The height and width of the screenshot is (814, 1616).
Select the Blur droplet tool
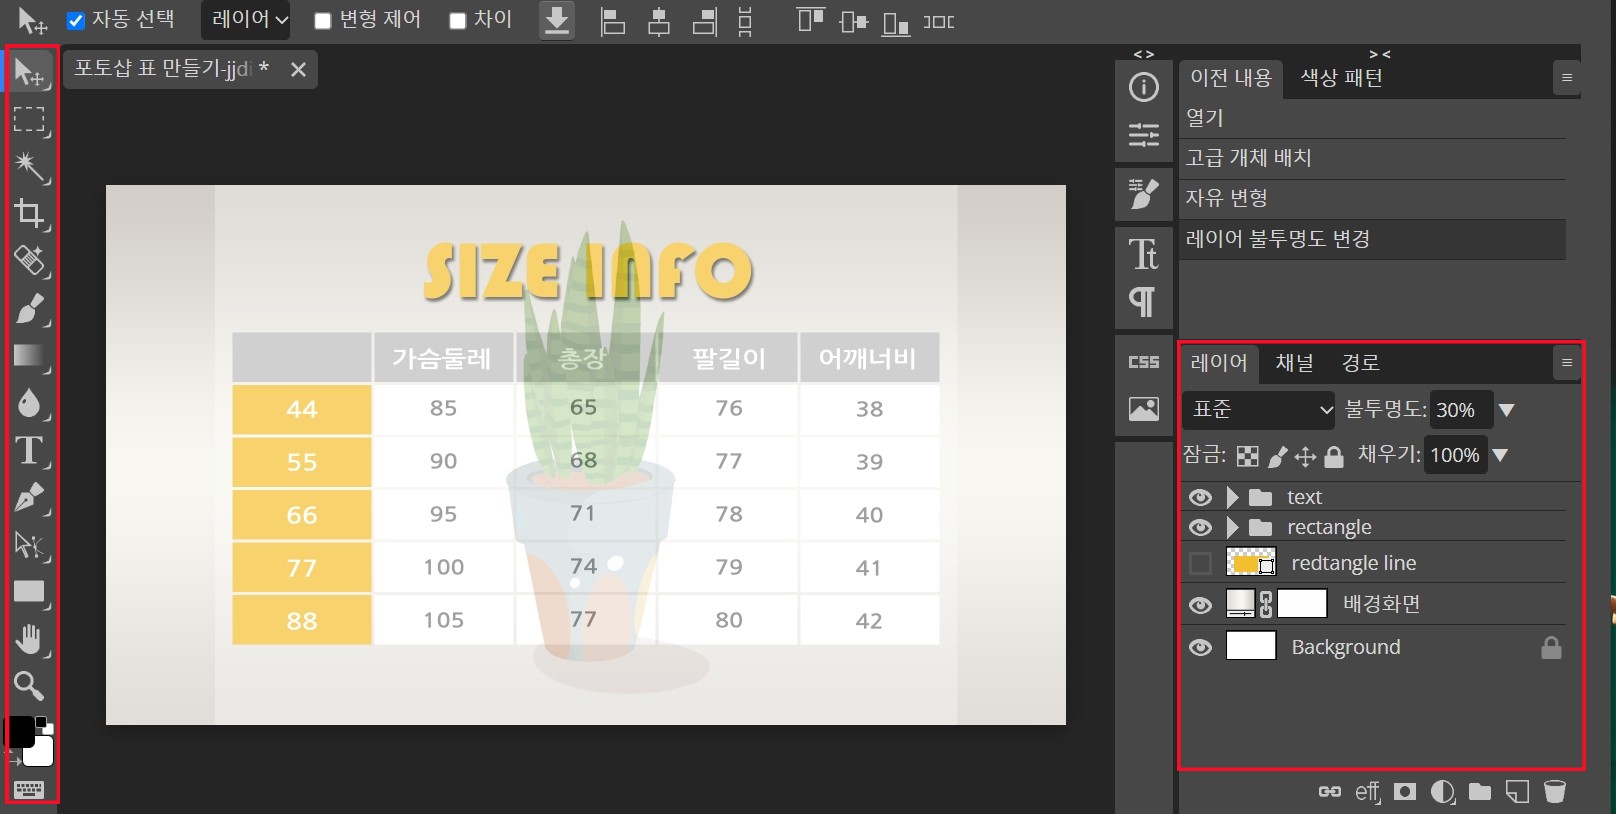coord(29,403)
